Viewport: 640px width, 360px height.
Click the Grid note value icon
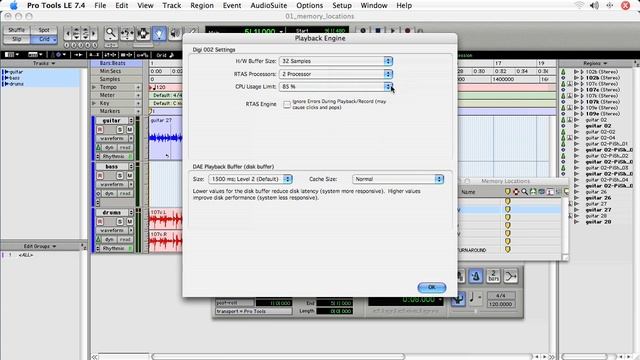pyautogui.click(x=171, y=55)
